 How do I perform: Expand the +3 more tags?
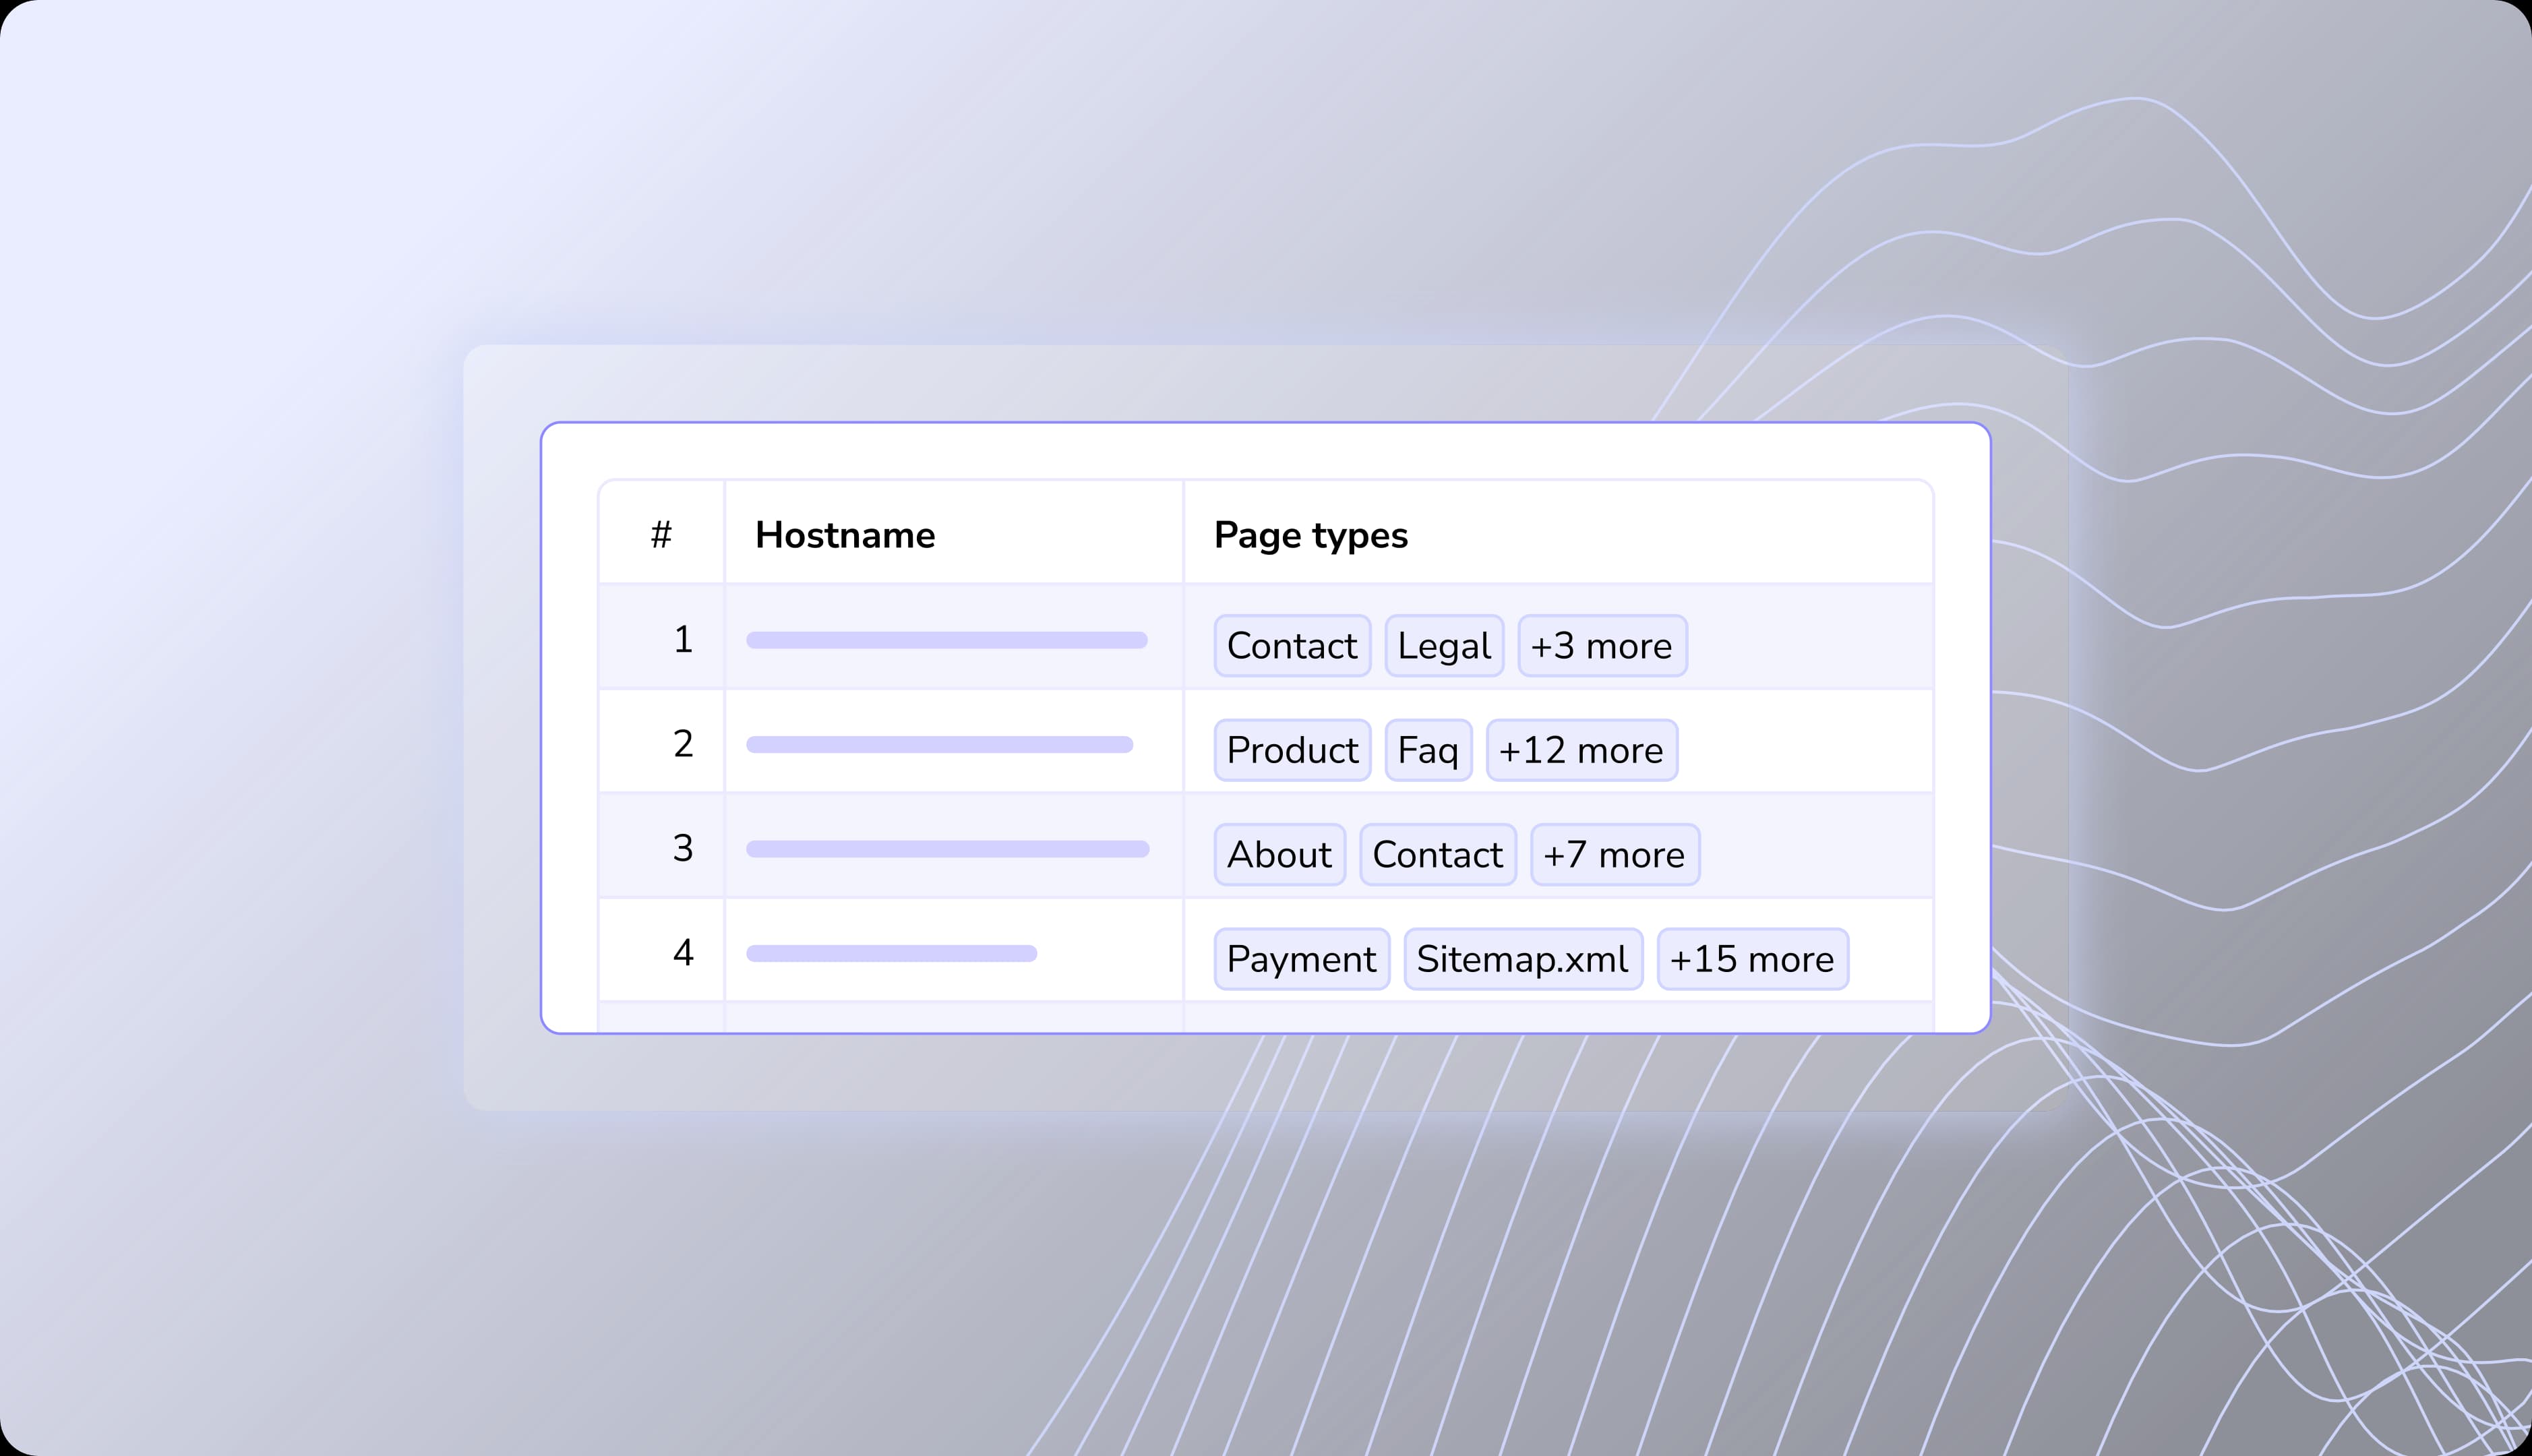(x=1601, y=646)
